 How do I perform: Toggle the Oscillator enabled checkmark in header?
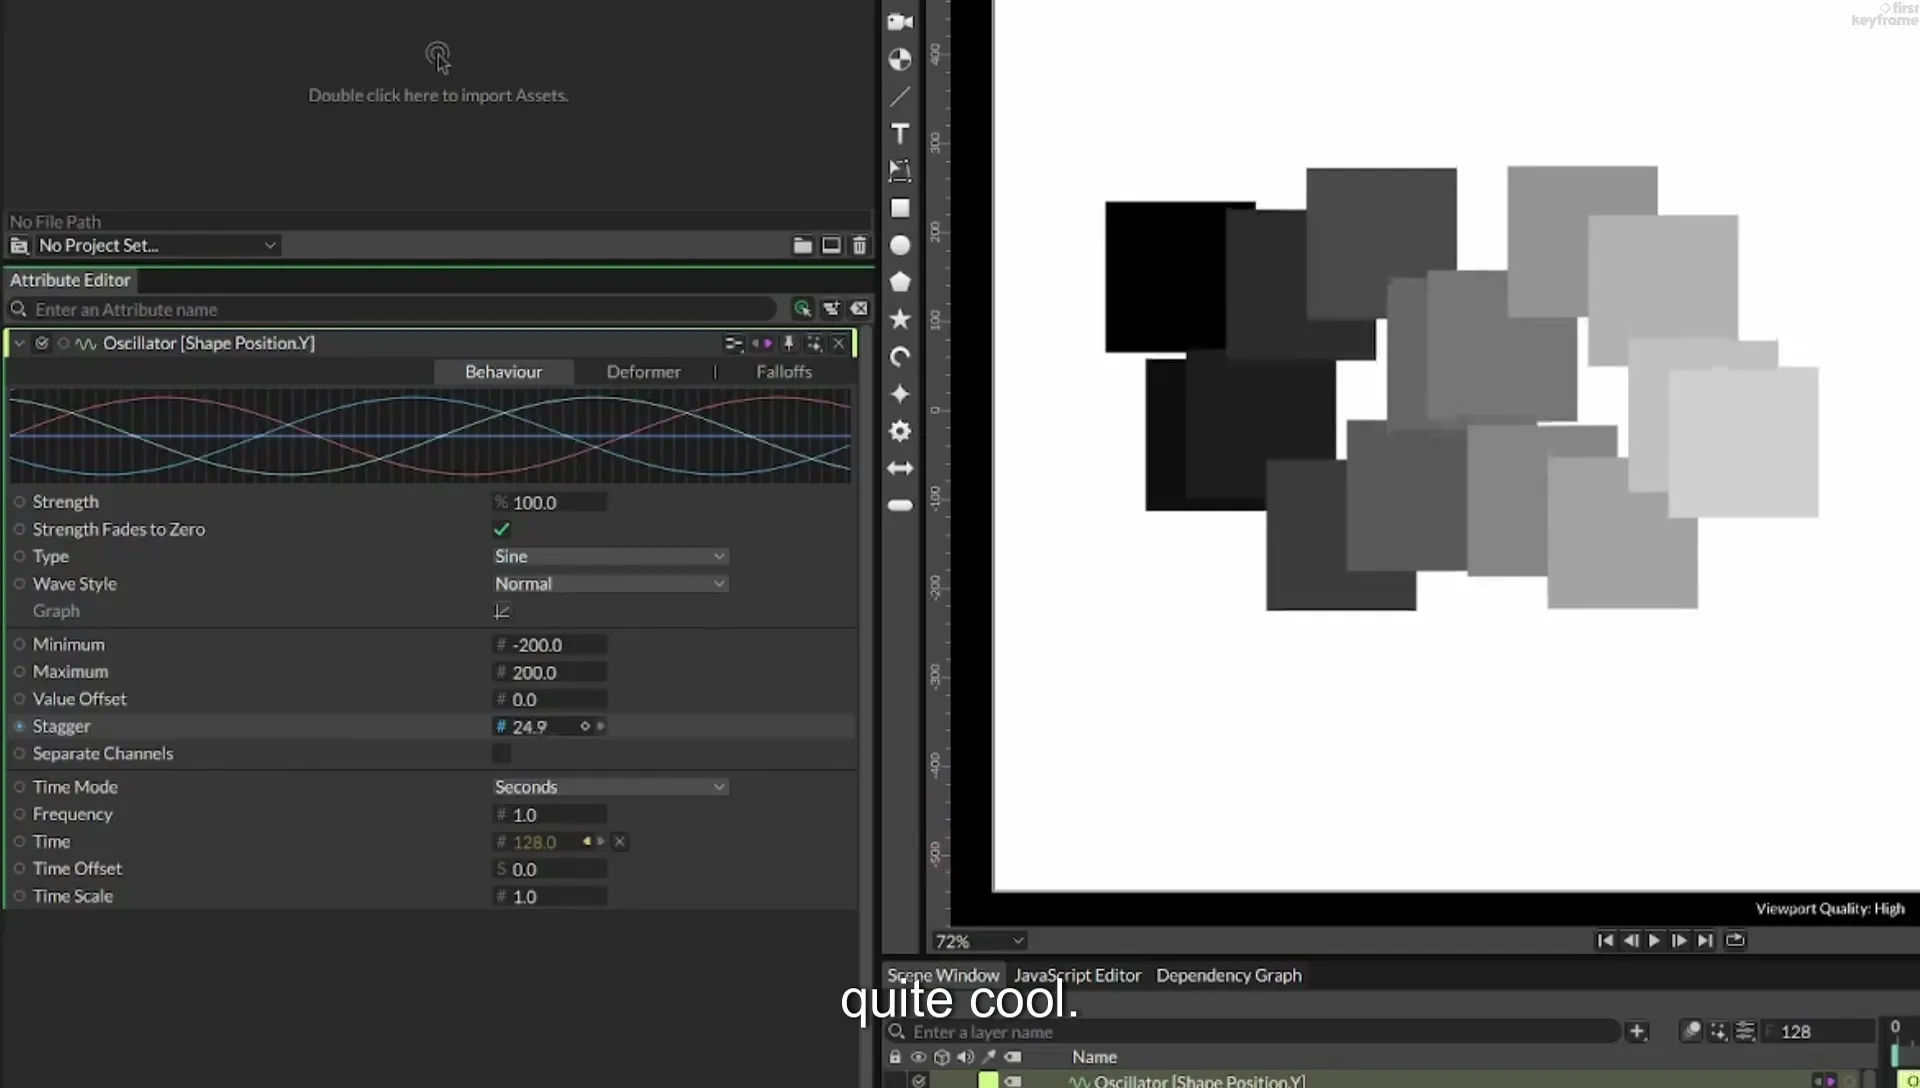[x=42, y=343]
